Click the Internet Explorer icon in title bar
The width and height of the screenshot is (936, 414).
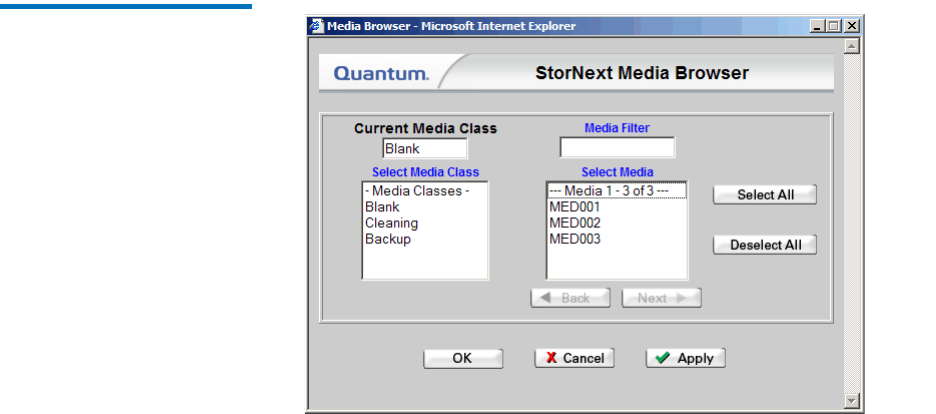(x=317, y=26)
